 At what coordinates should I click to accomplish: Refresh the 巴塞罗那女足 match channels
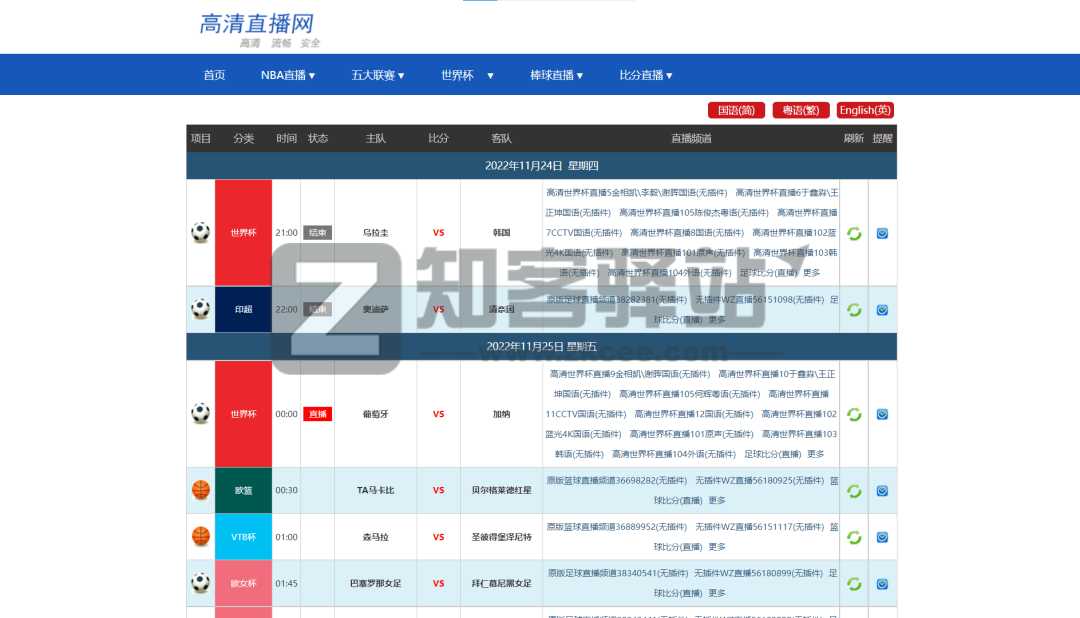854,583
